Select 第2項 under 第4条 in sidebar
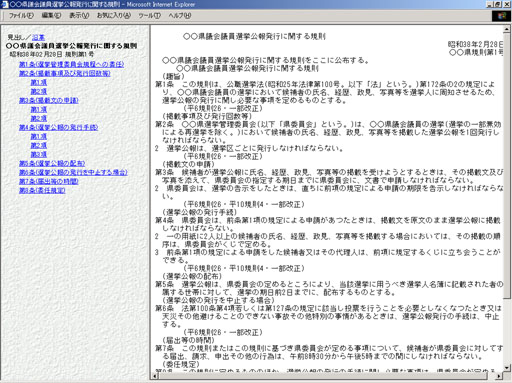 39,145
